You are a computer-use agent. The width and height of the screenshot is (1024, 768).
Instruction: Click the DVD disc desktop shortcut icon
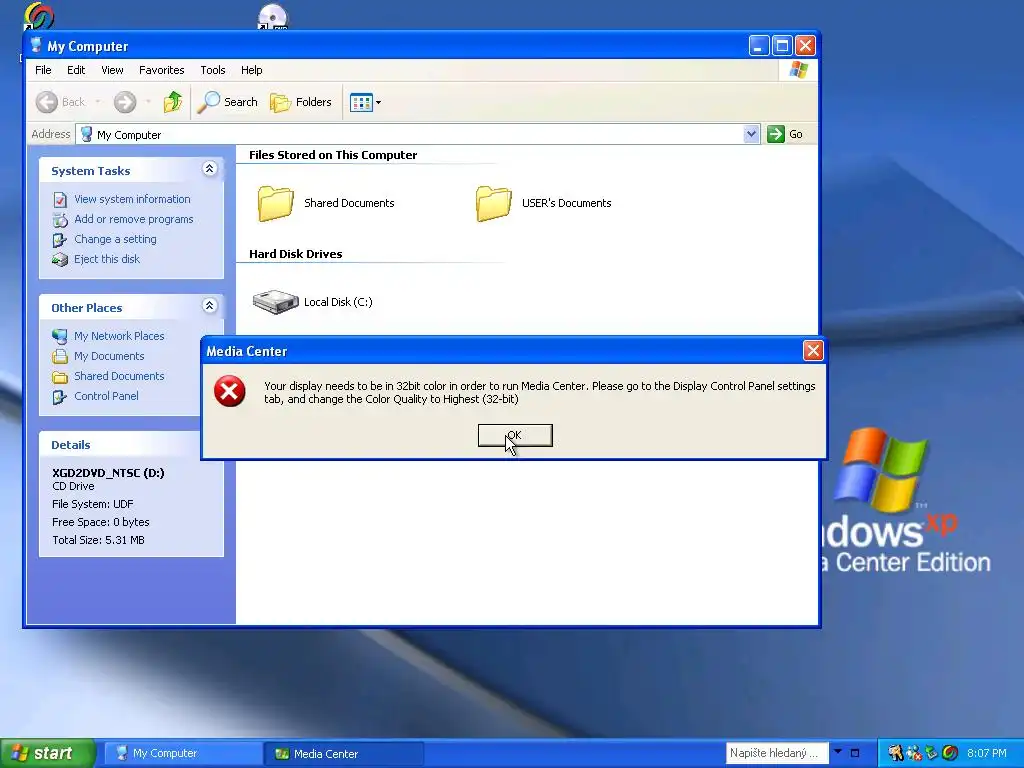pyautogui.click(x=273, y=16)
